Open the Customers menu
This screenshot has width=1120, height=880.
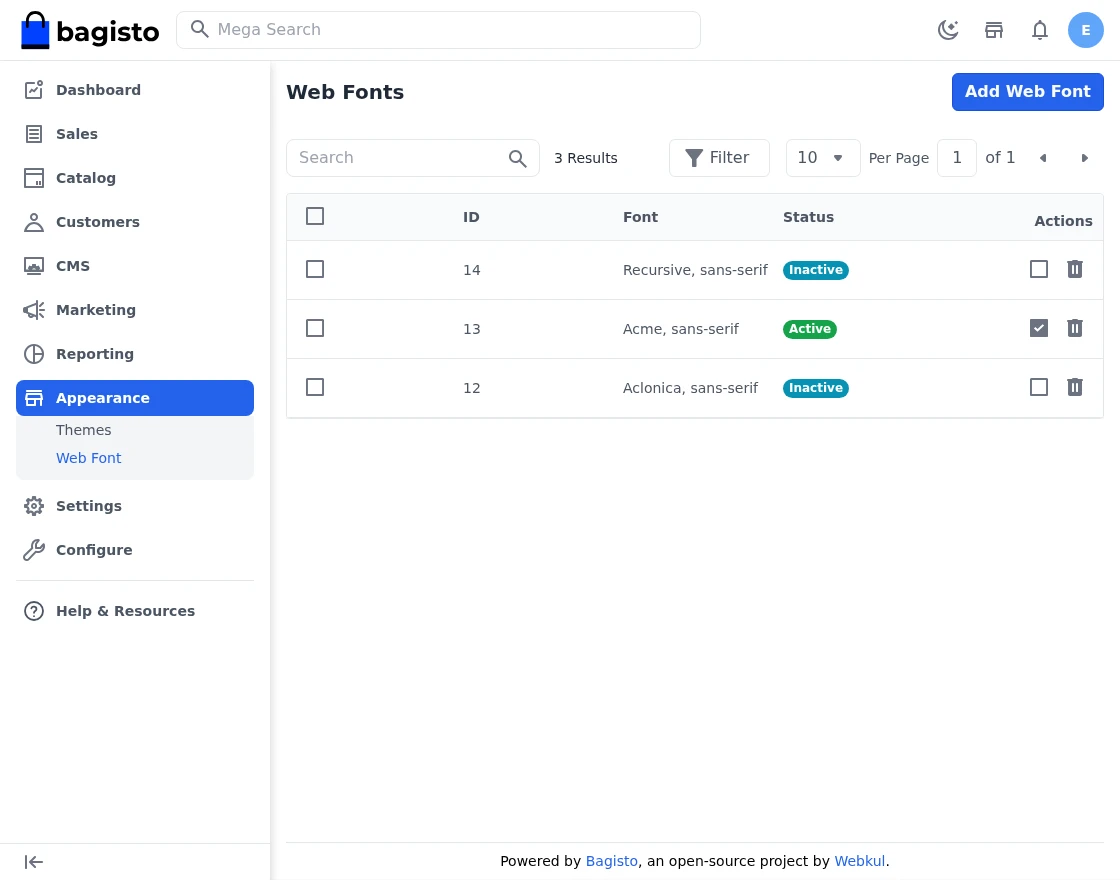135,222
